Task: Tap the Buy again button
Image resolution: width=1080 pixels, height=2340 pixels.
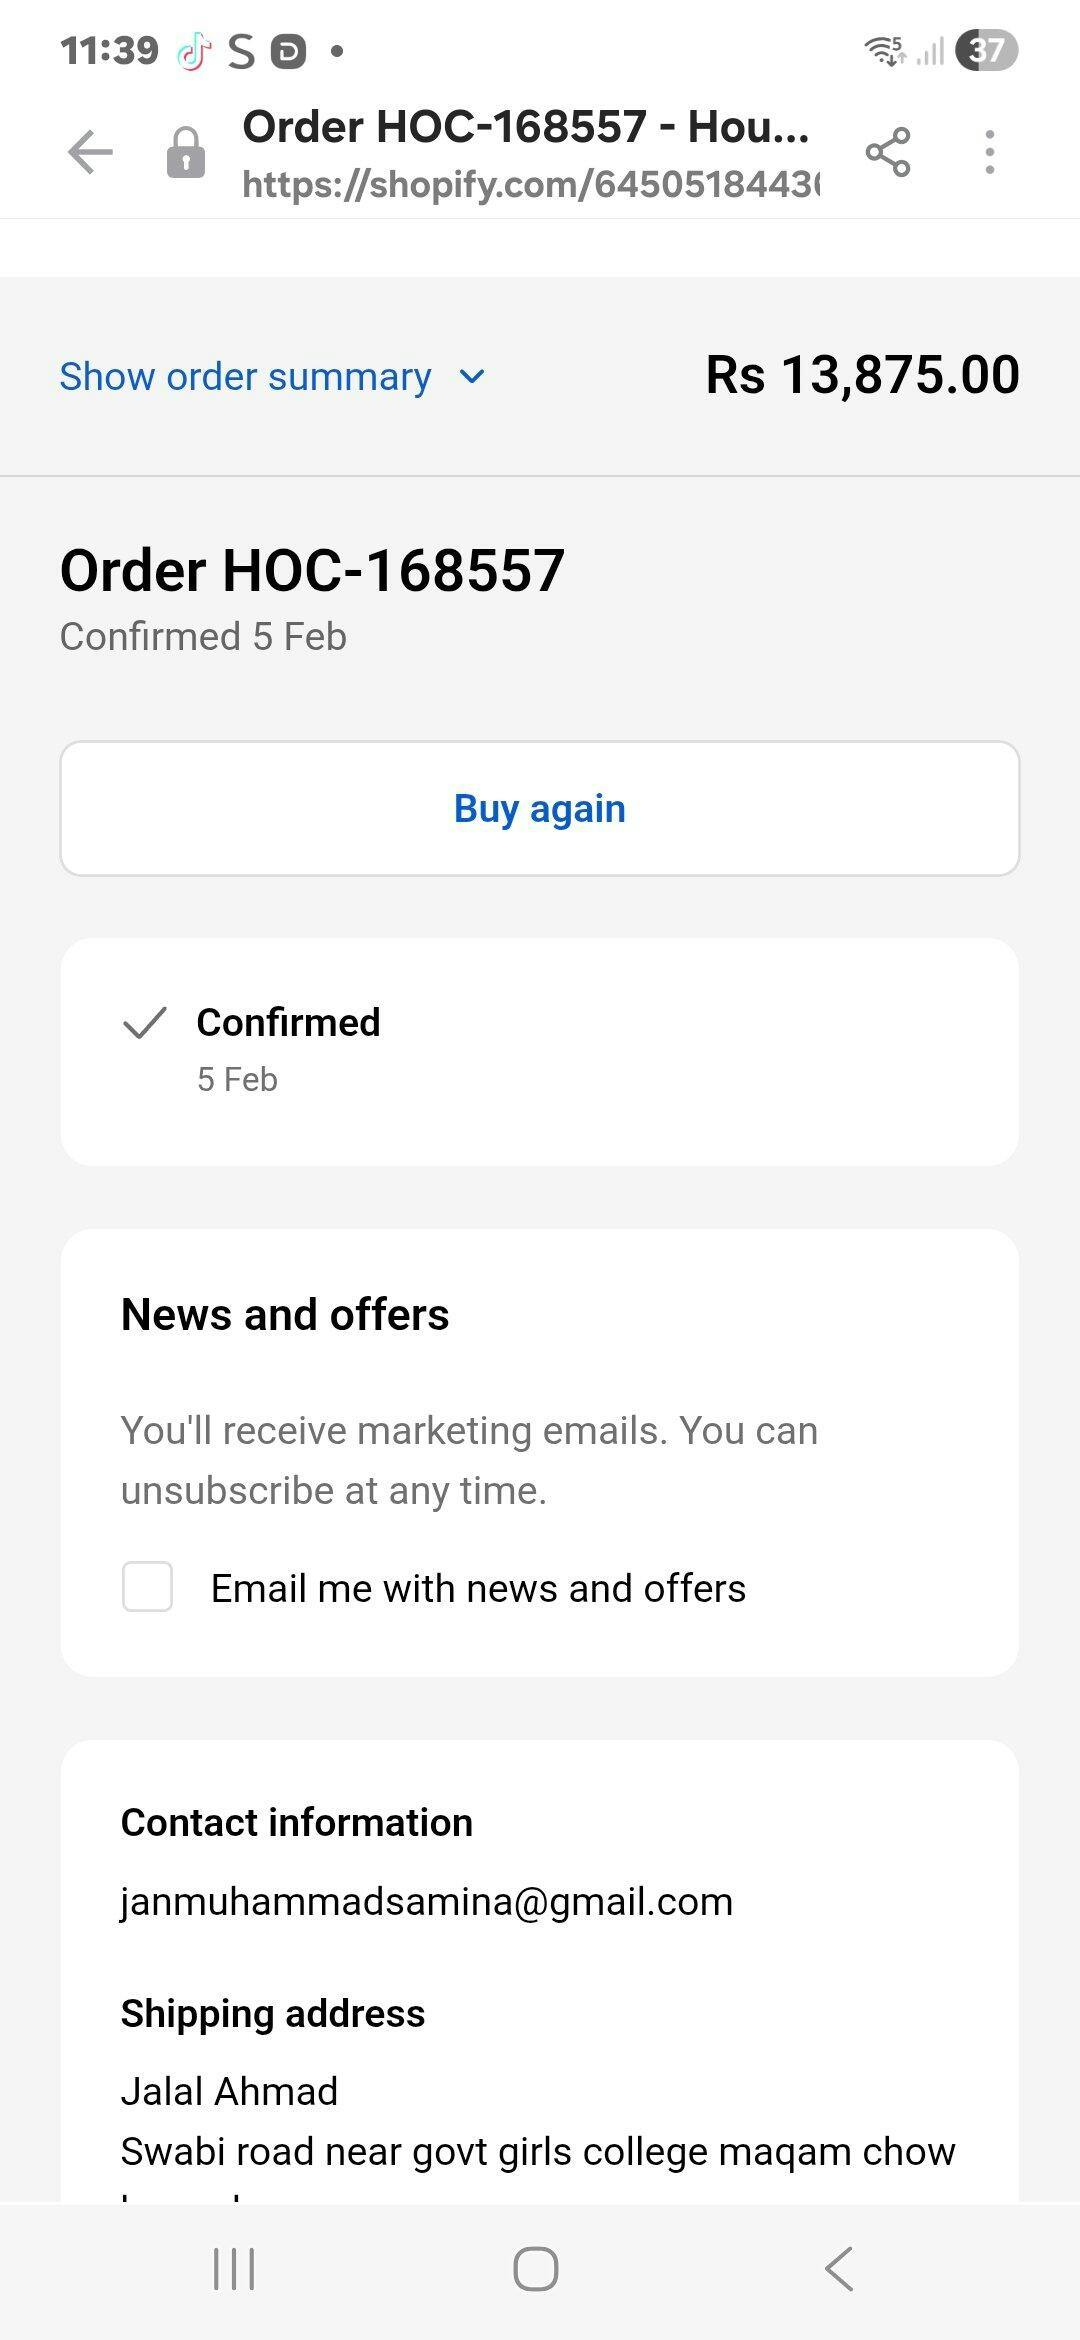Action: (x=540, y=808)
